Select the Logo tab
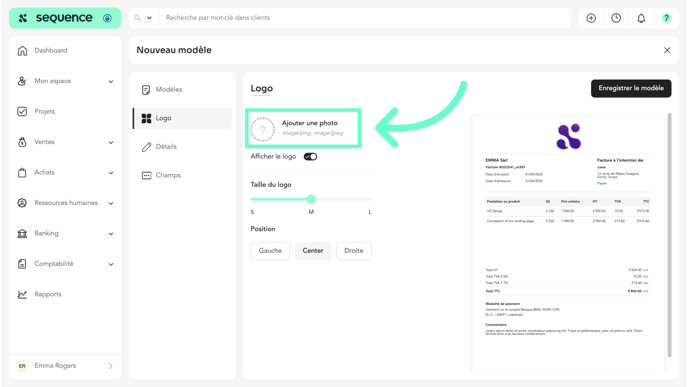 (x=182, y=118)
